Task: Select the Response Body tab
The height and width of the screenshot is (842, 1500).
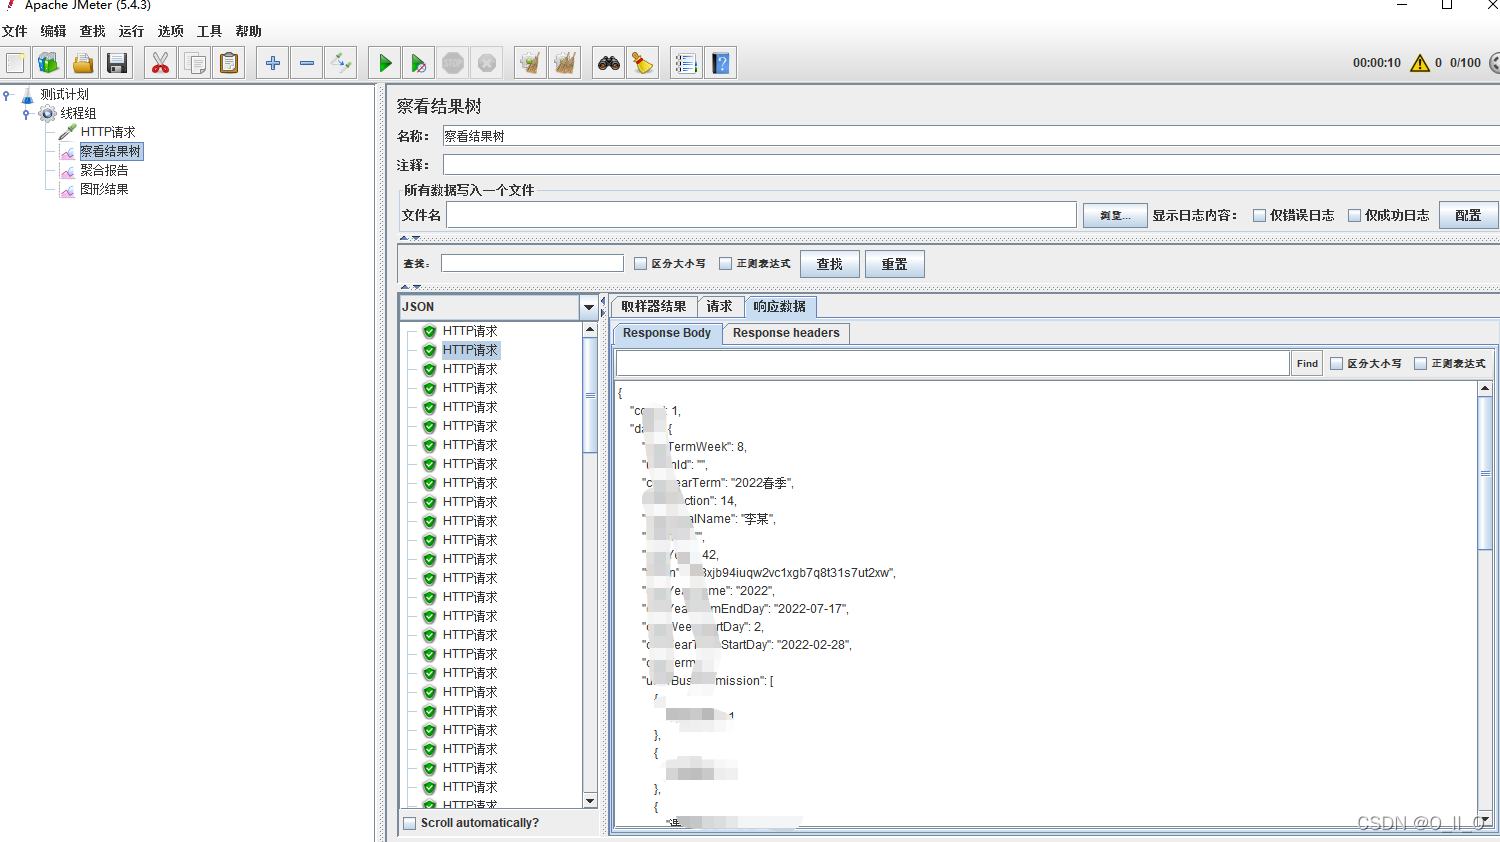Action: click(x=667, y=333)
